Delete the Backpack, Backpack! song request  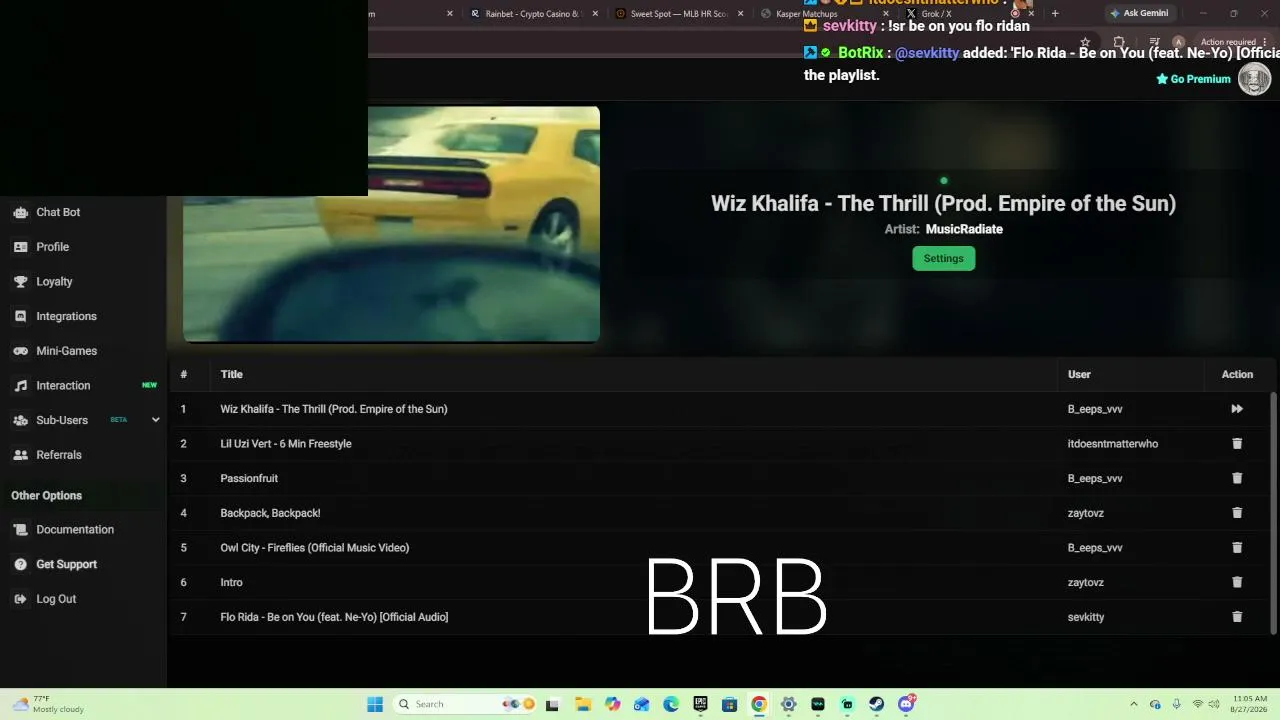(x=1237, y=513)
